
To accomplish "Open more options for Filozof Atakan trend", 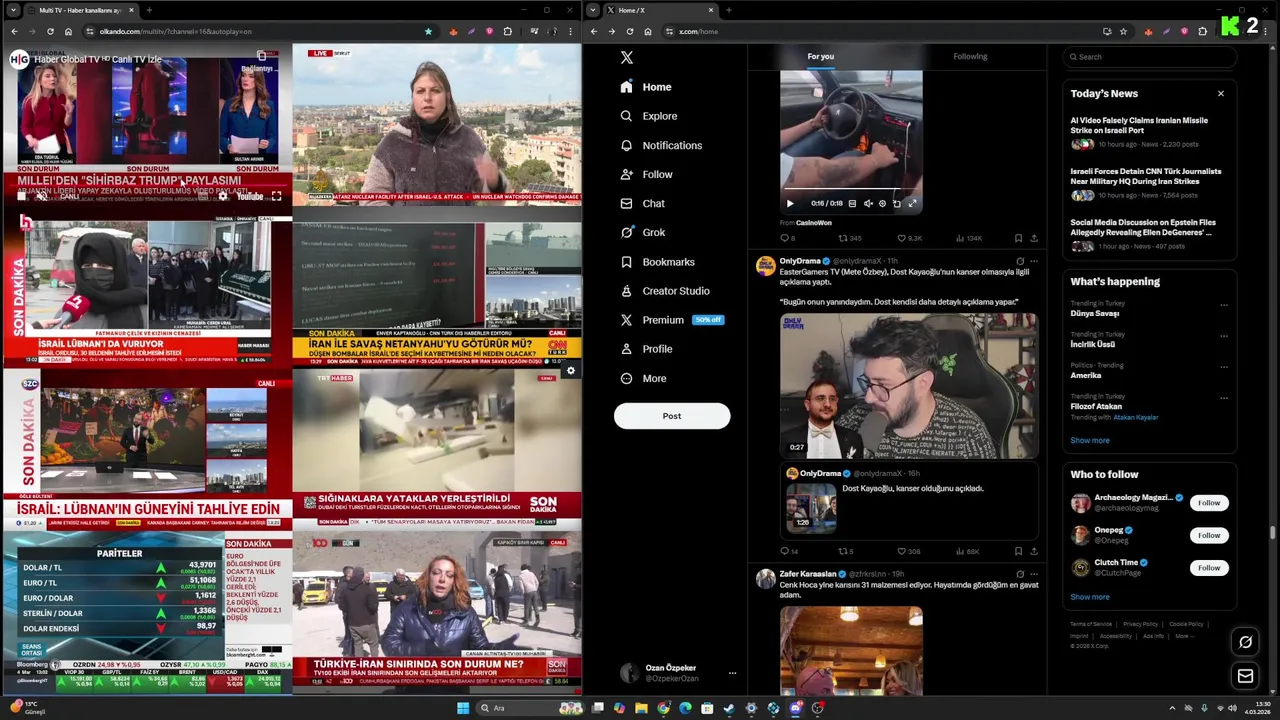I will pos(1224,398).
